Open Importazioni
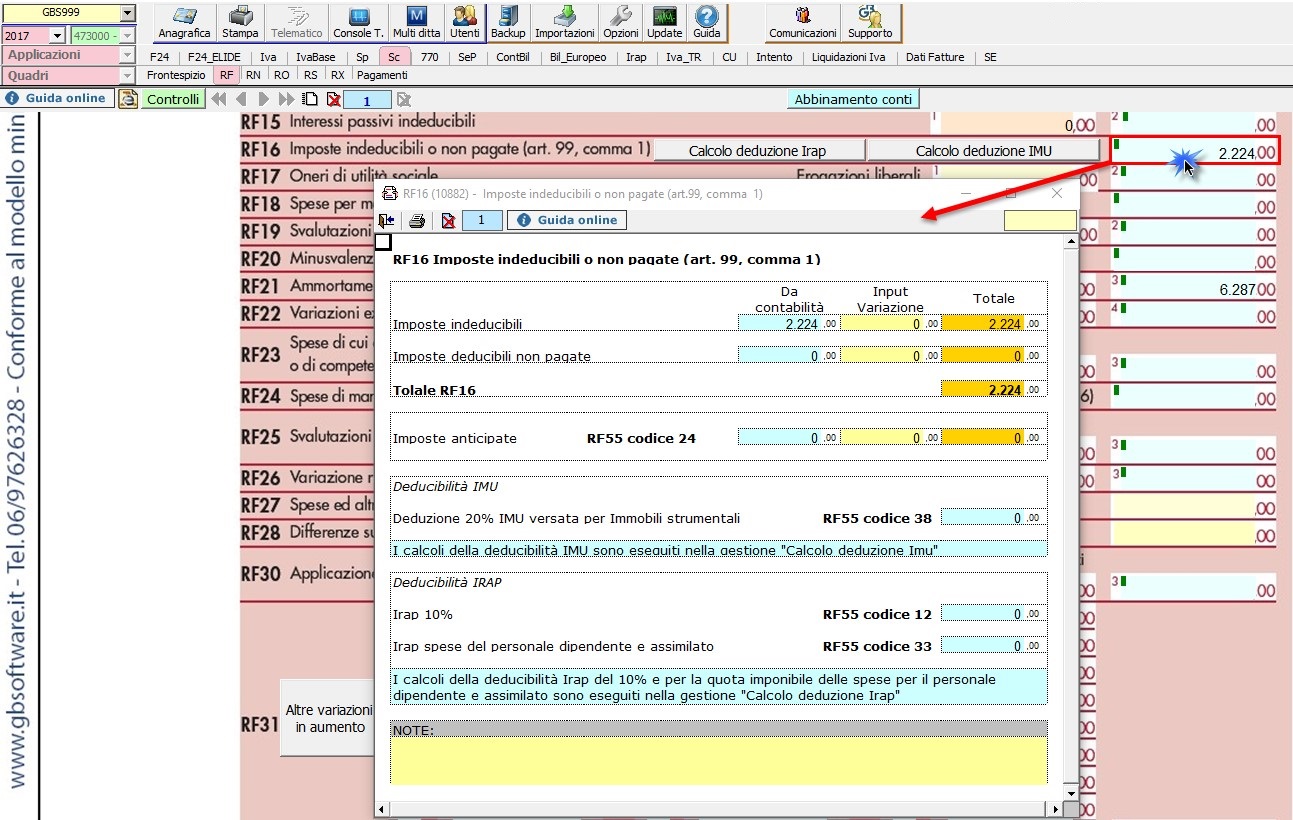 [x=565, y=22]
